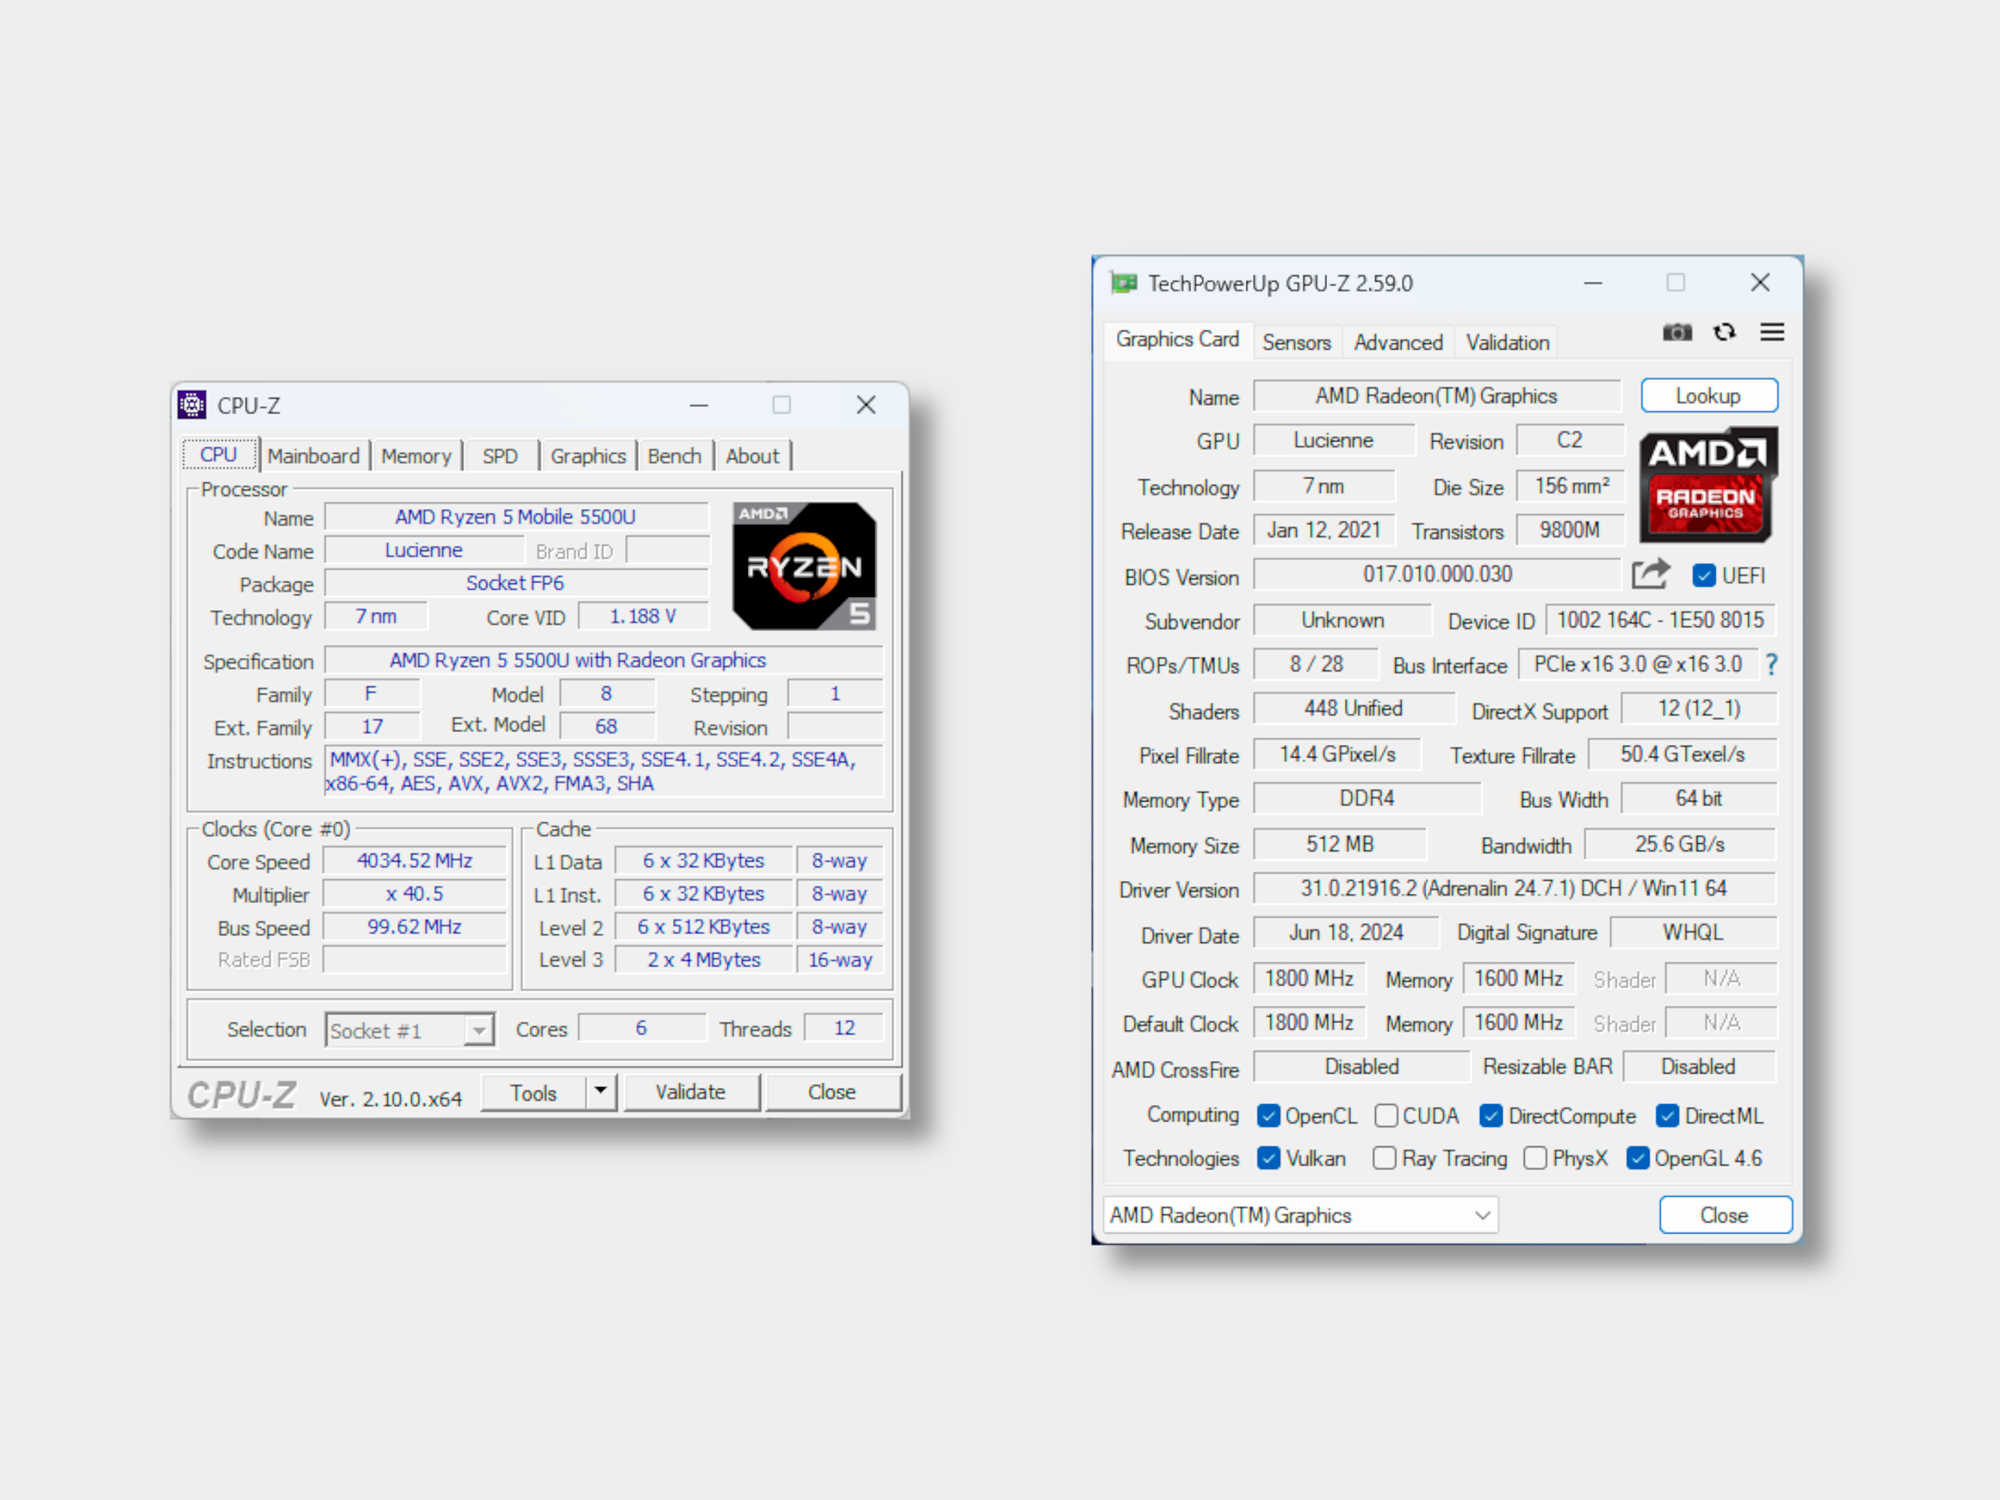2000x1500 pixels.
Task: Toggle the Ray Tracing checkbox
Action: 1385,1158
